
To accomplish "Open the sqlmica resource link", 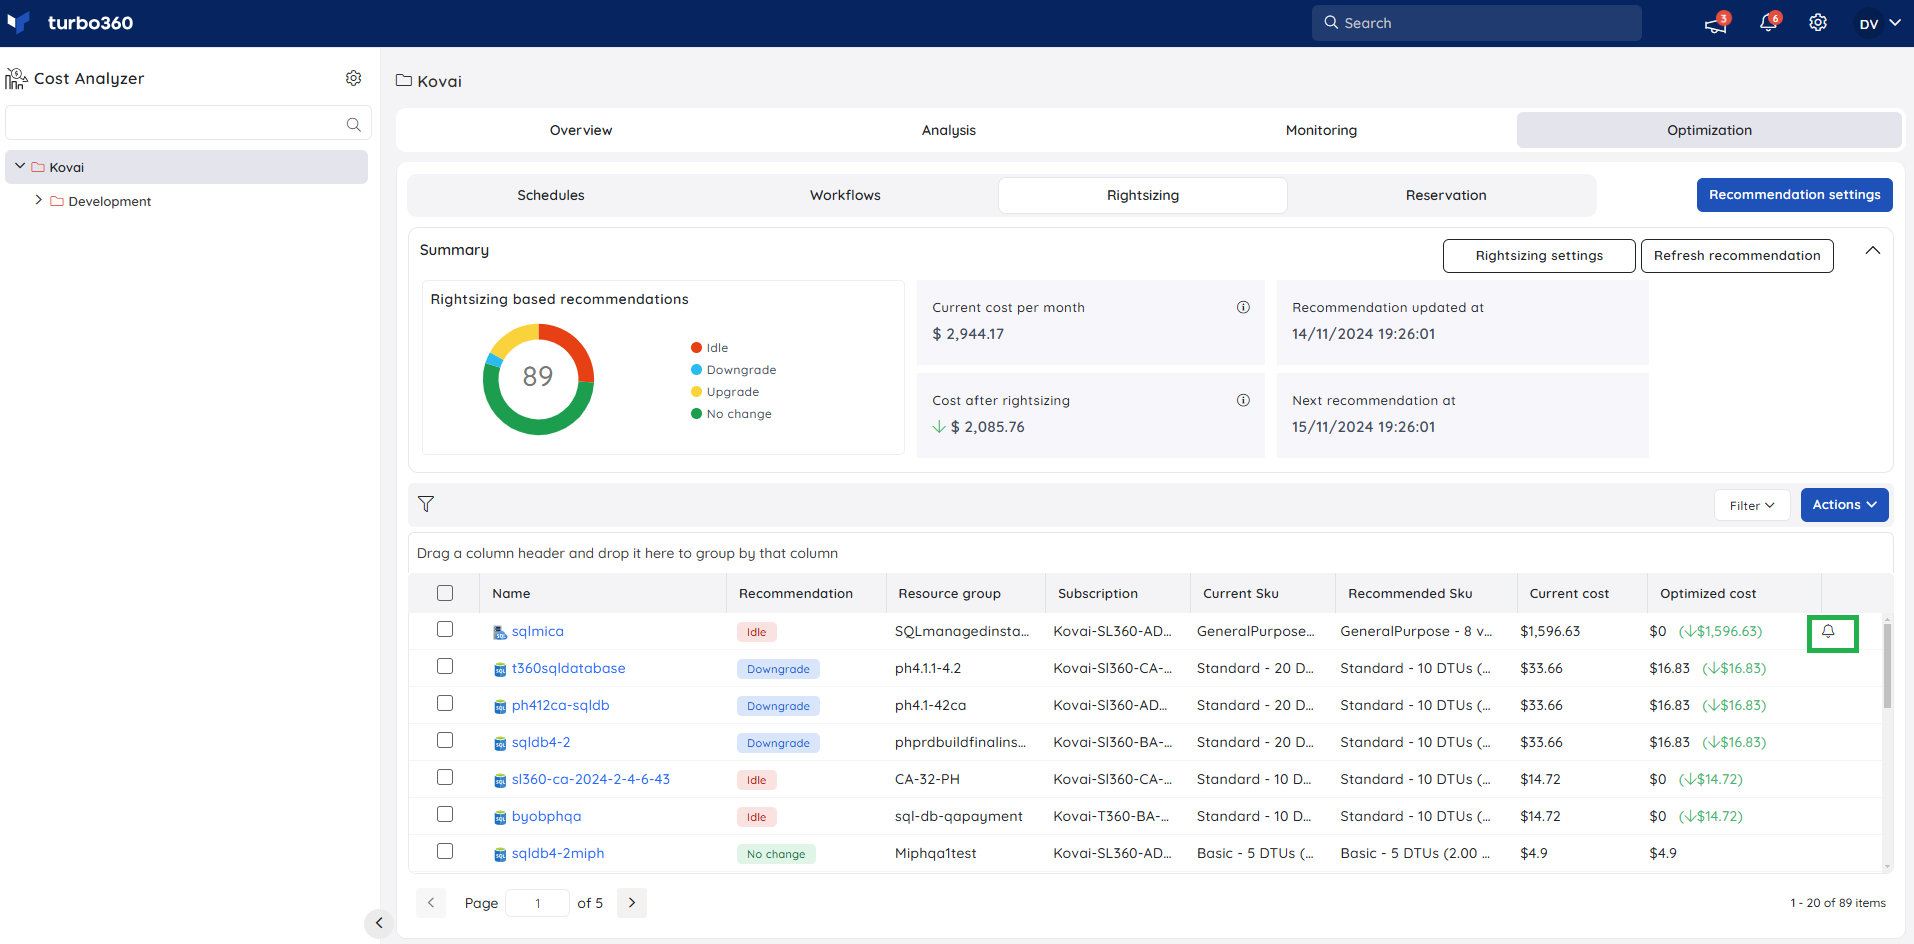I will click(x=538, y=631).
